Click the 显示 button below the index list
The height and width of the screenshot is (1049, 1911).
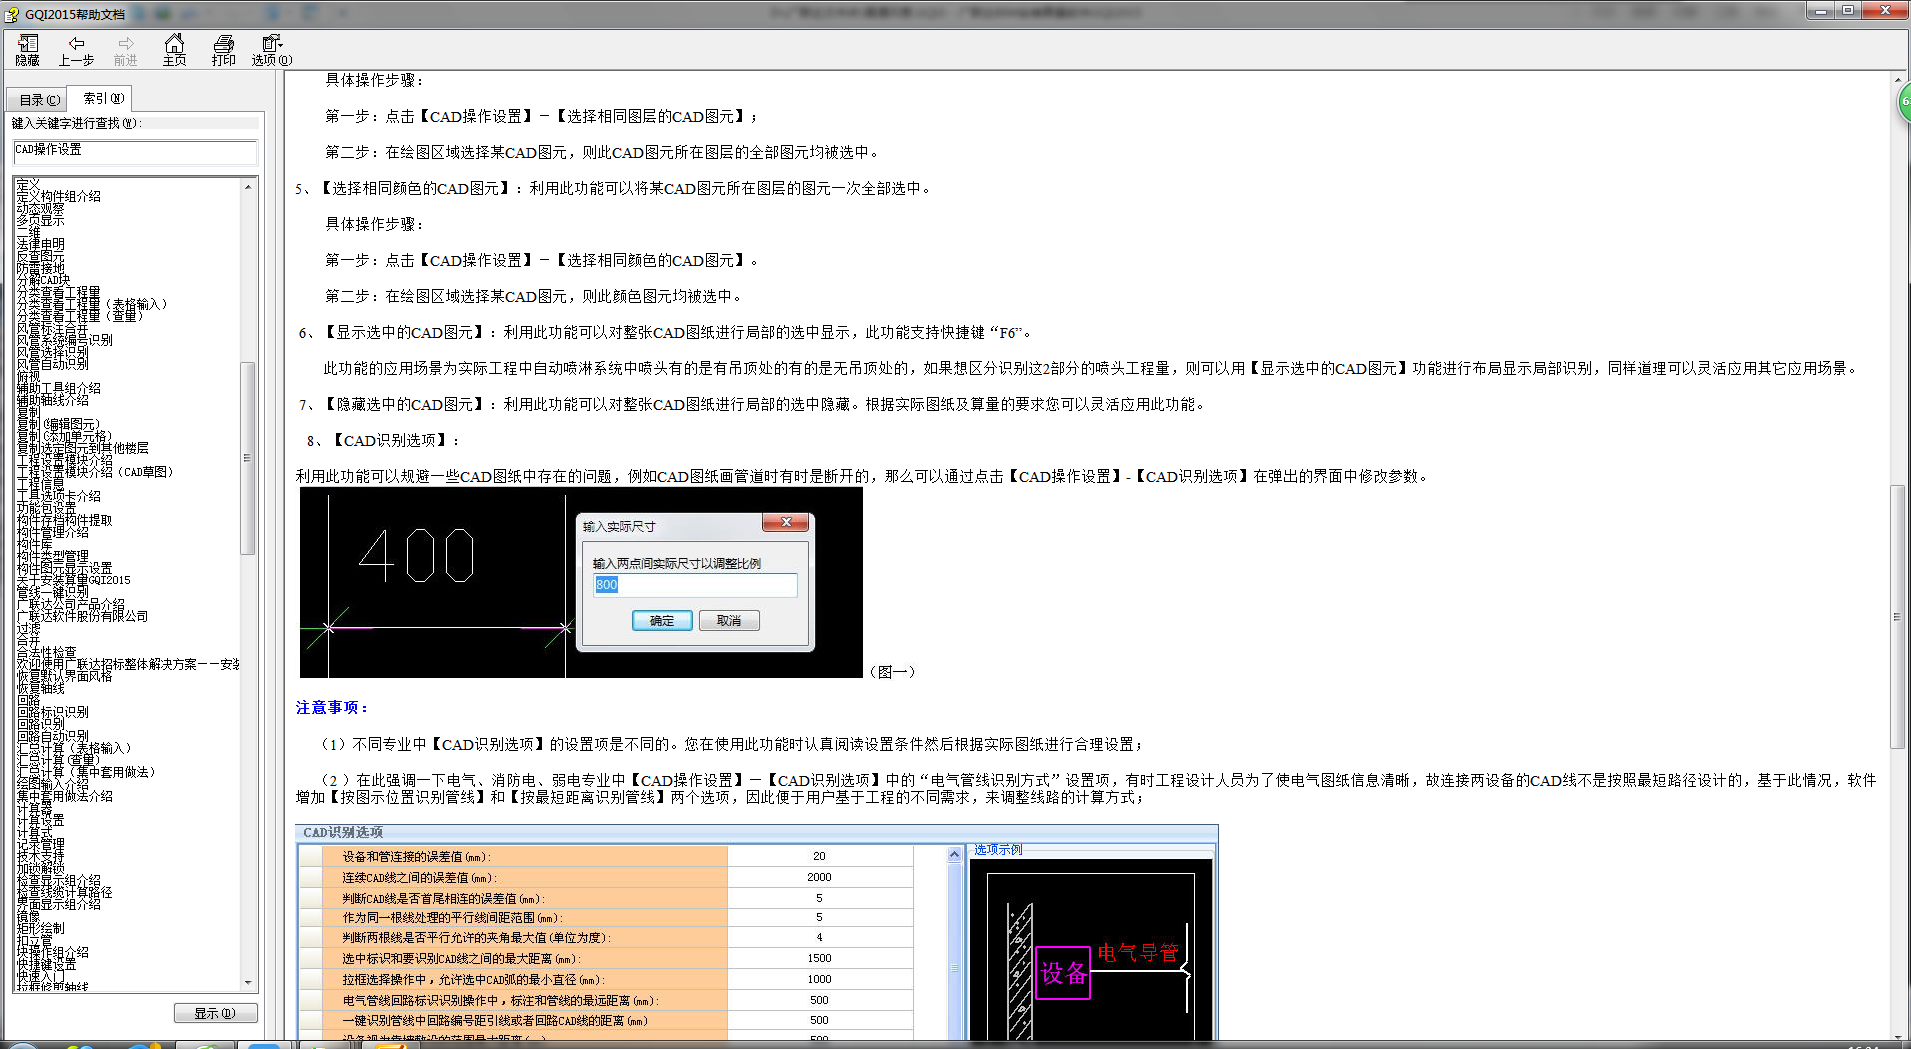215,1013
